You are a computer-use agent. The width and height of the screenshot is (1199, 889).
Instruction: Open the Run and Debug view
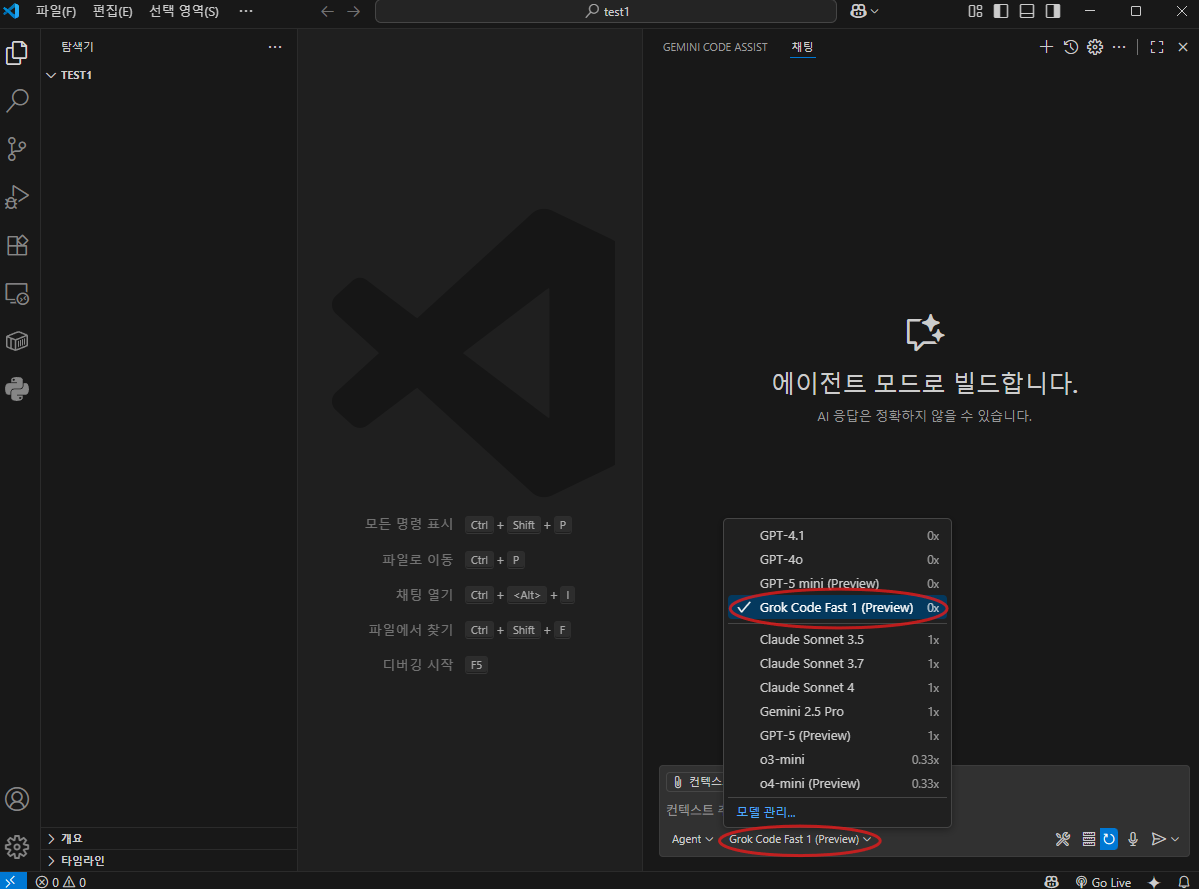click(x=17, y=197)
